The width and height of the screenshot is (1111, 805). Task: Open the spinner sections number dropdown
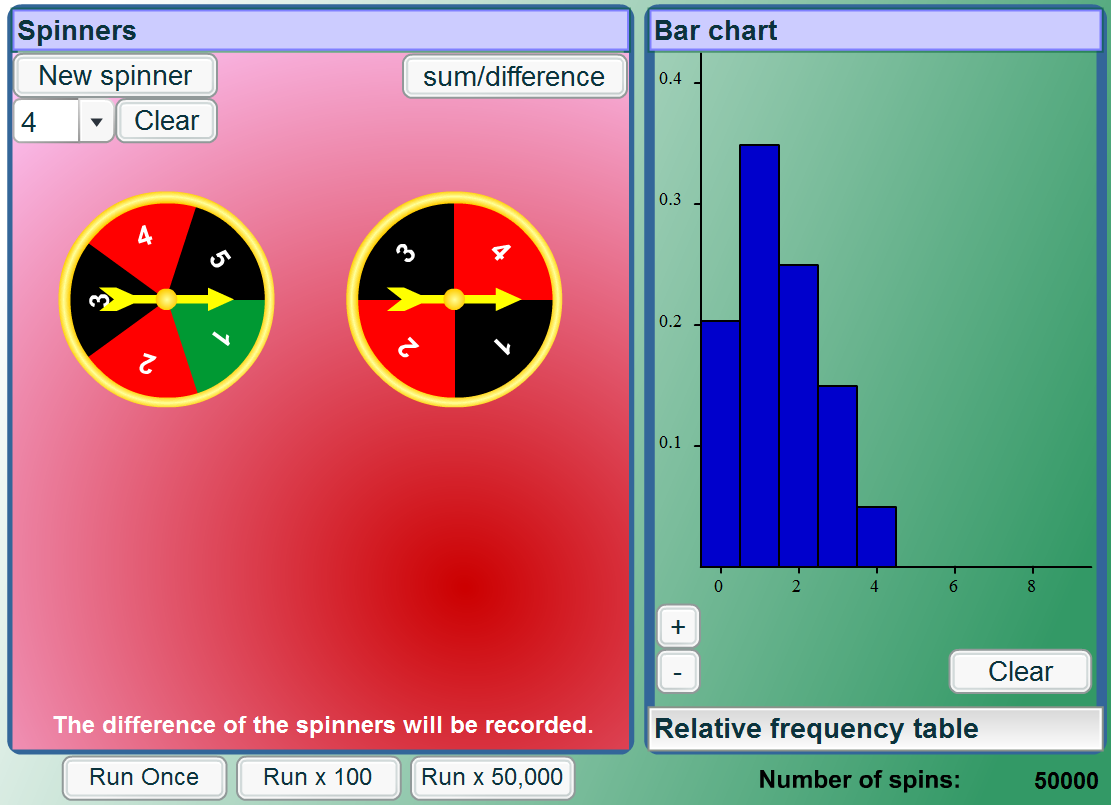coord(95,120)
